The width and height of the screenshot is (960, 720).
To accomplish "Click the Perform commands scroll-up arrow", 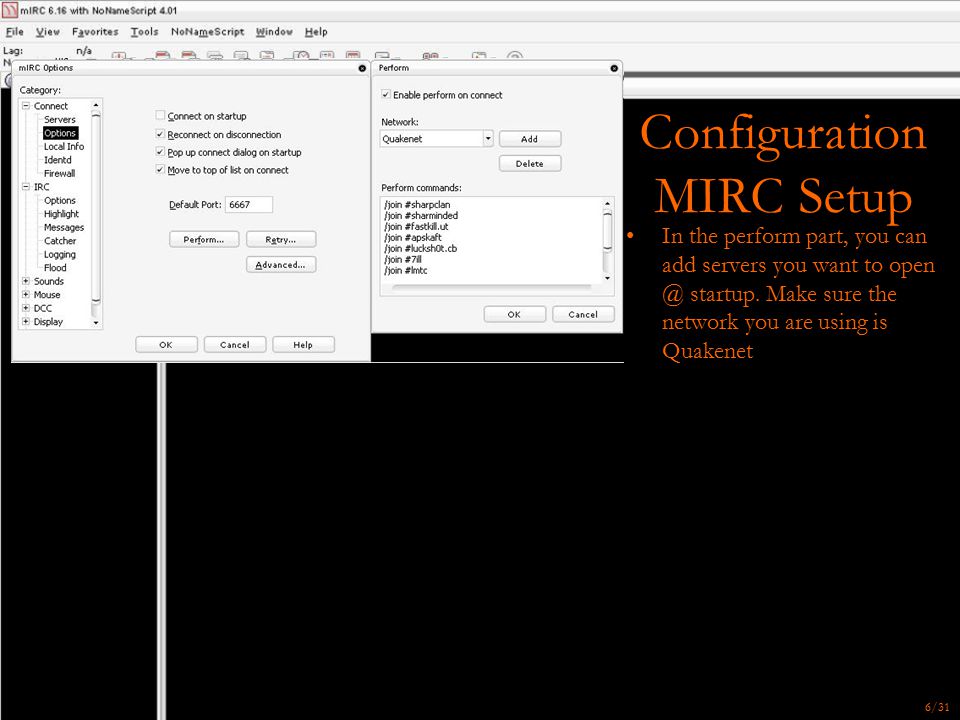I will 607,203.
